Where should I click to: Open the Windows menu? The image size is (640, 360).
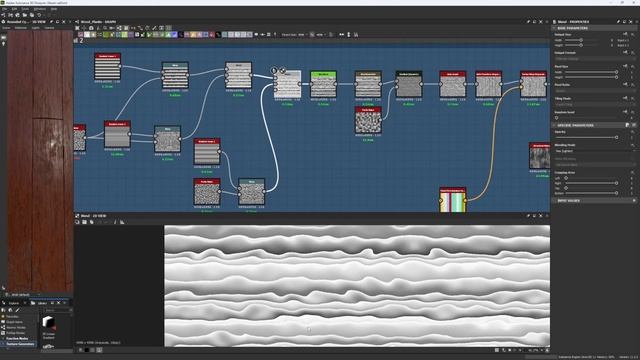click(40, 9)
